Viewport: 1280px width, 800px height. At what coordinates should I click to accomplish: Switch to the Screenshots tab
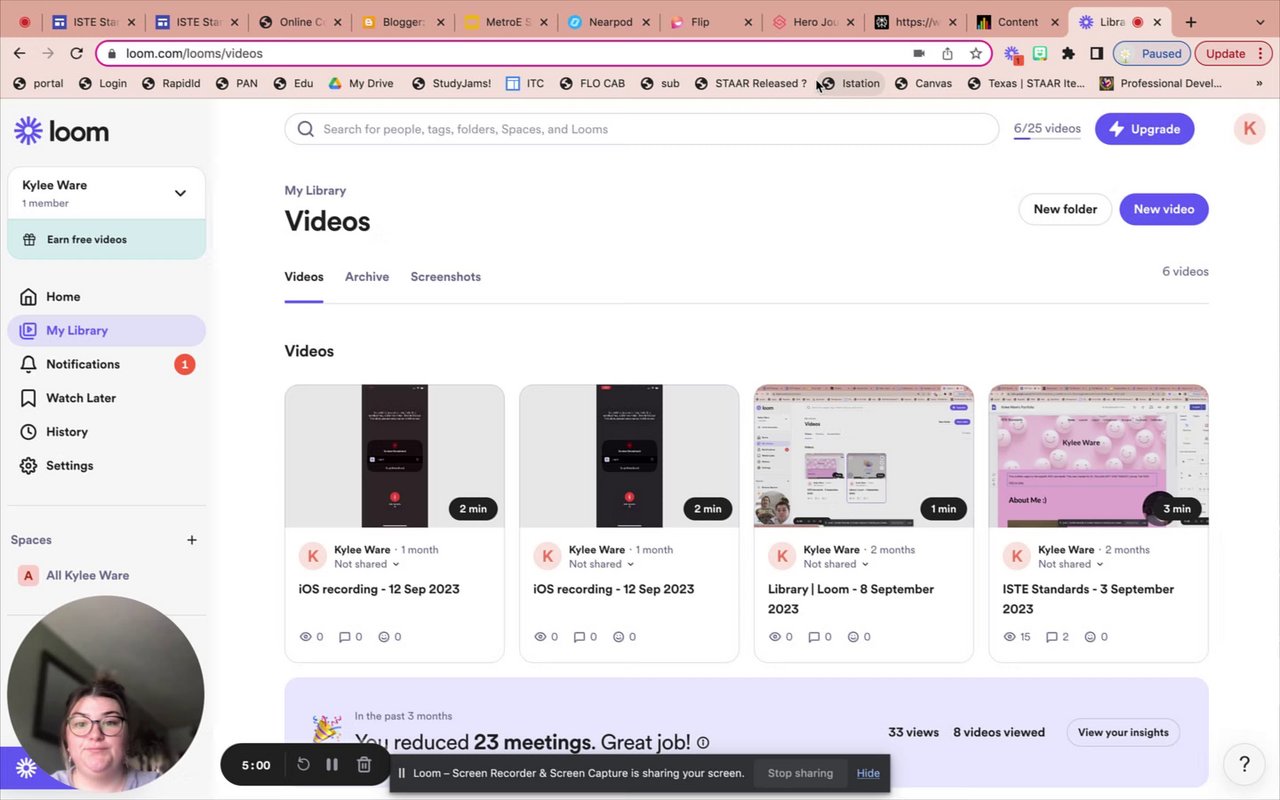tap(445, 277)
